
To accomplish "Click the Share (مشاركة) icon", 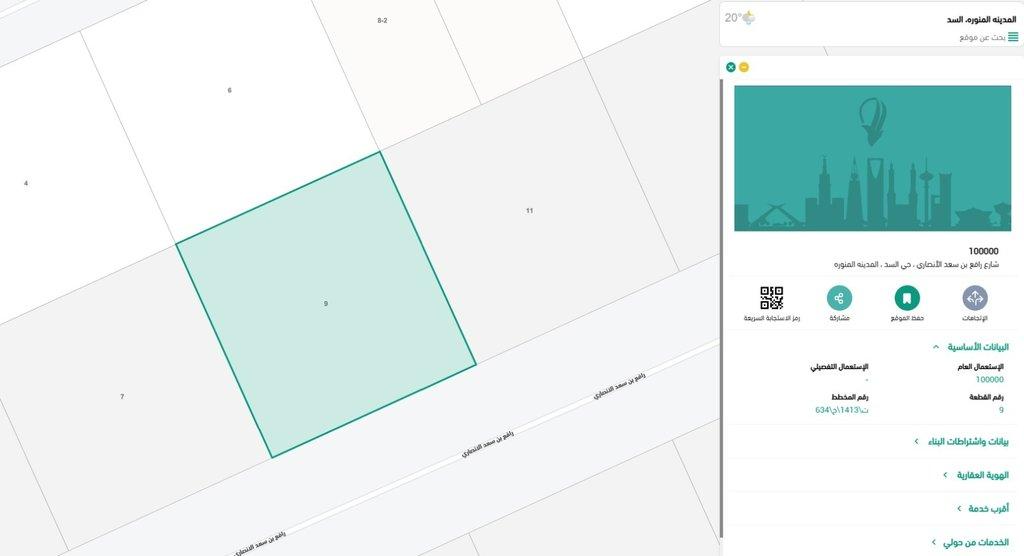I will pyautogui.click(x=839, y=298).
